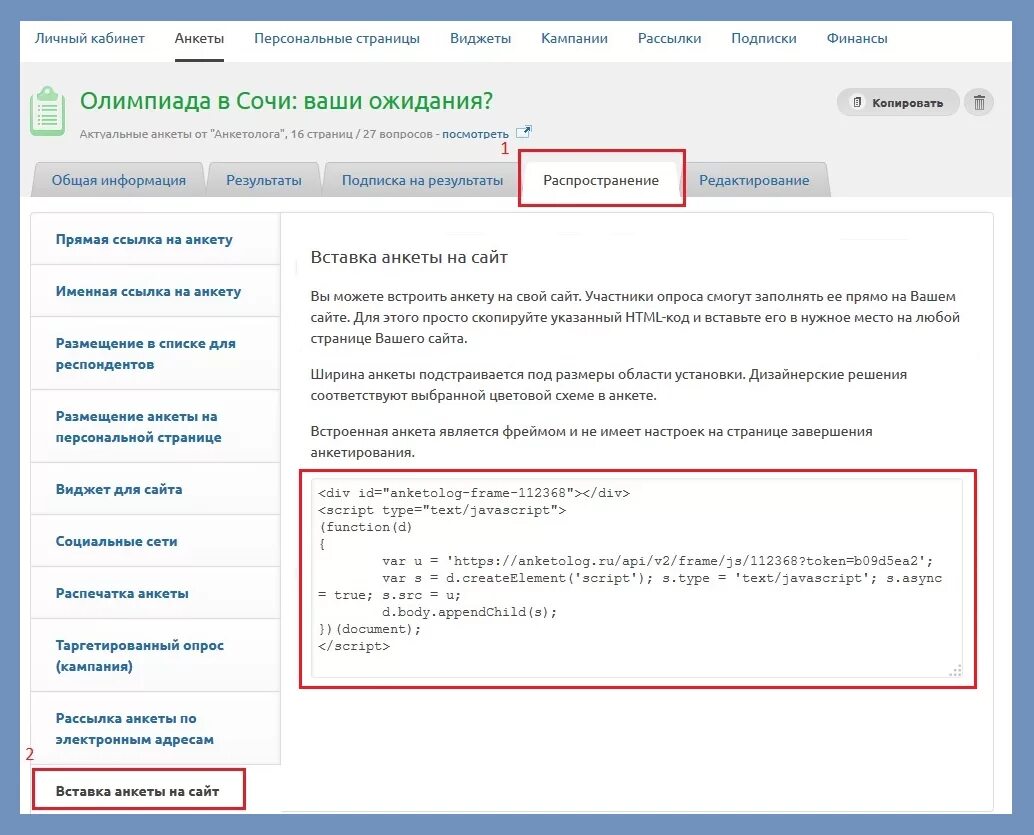The width and height of the screenshot is (1034, 835).
Task: Open Таргетированный опрос (кампания) section
Action: click(x=156, y=656)
